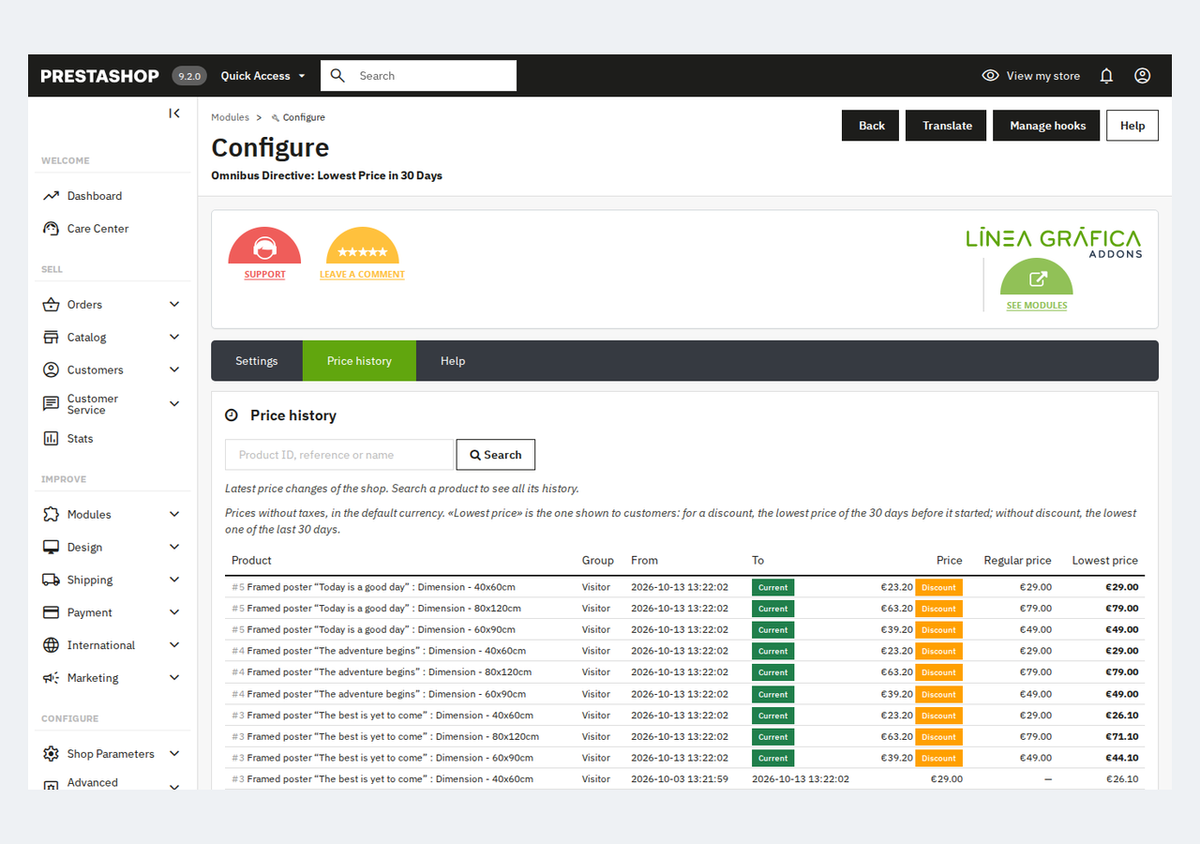Switch to the Settings tab
This screenshot has width=1200, height=844.
coord(257,361)
